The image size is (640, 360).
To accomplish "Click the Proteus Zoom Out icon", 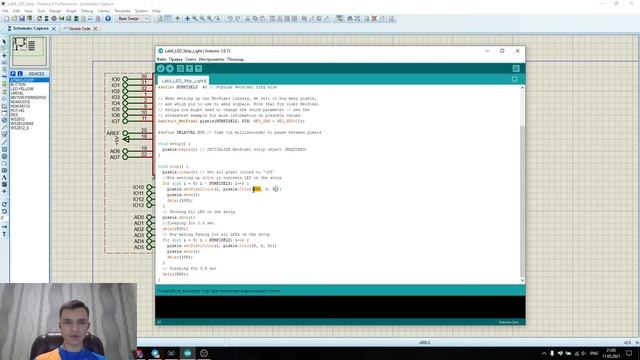I will pos(202,19).
